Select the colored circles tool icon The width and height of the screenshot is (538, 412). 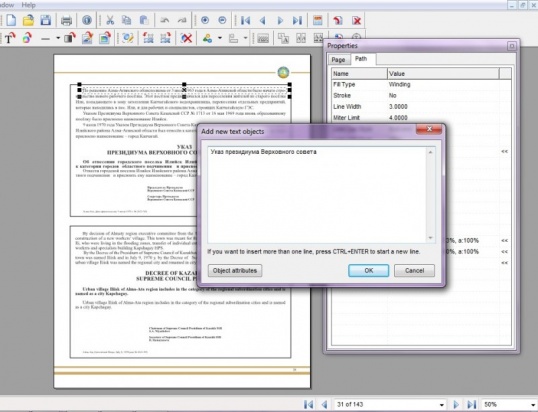click(27, 38)
